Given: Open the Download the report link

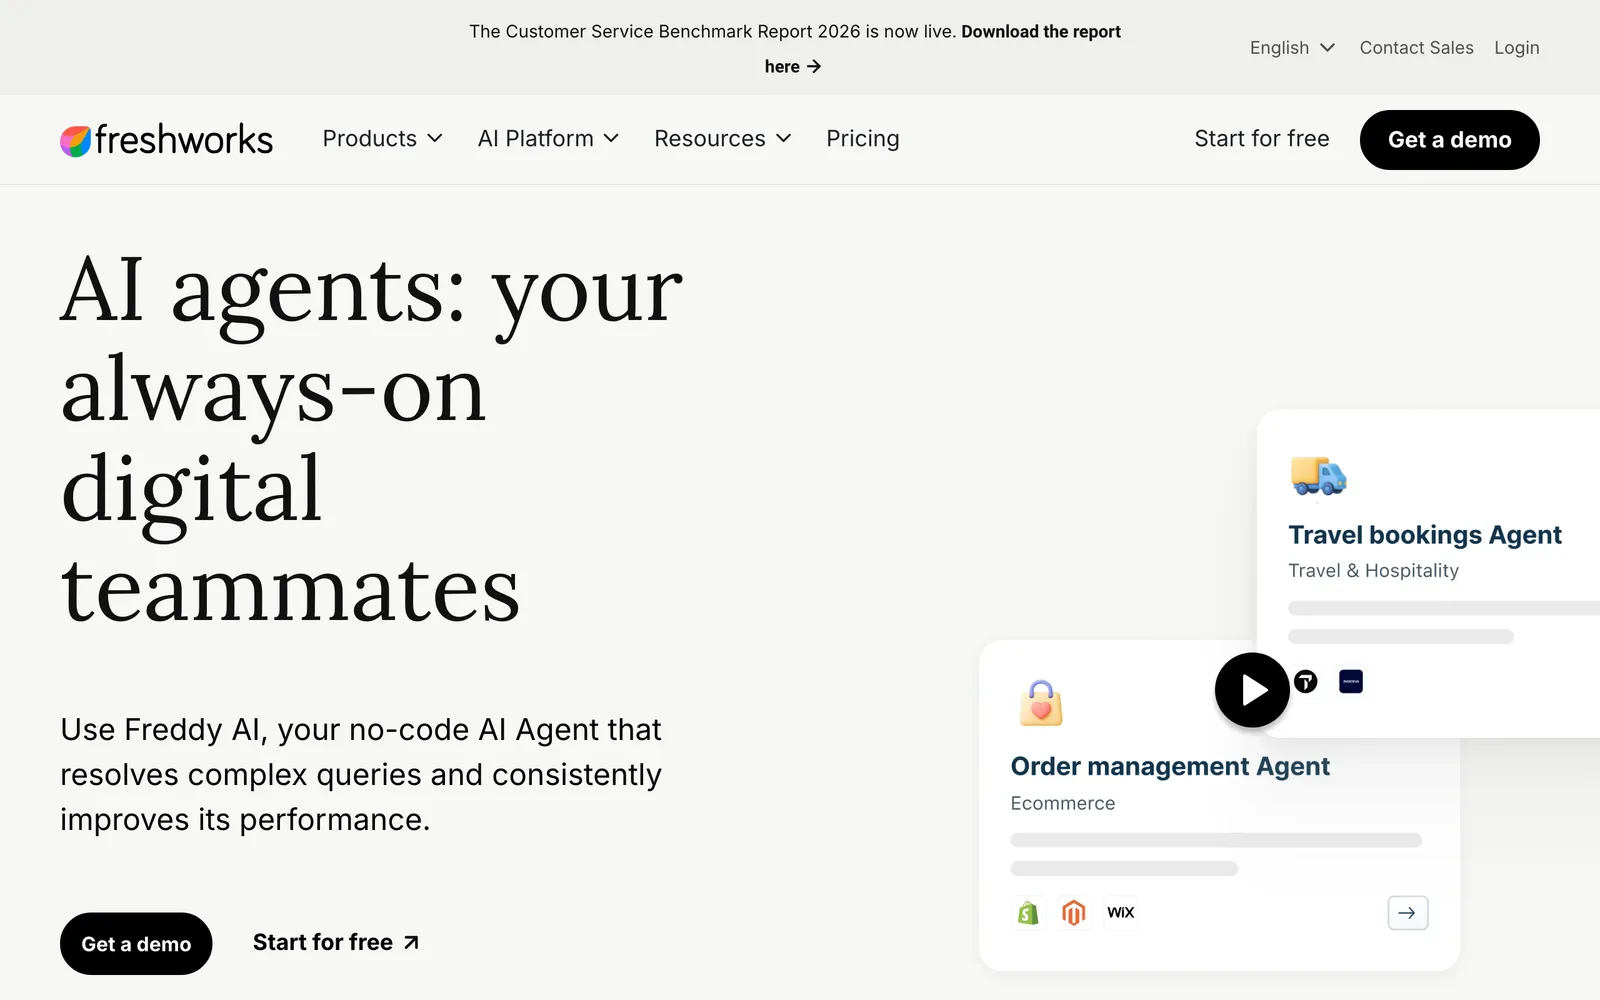Looking at the screenshot, I should coord(1041,32).
